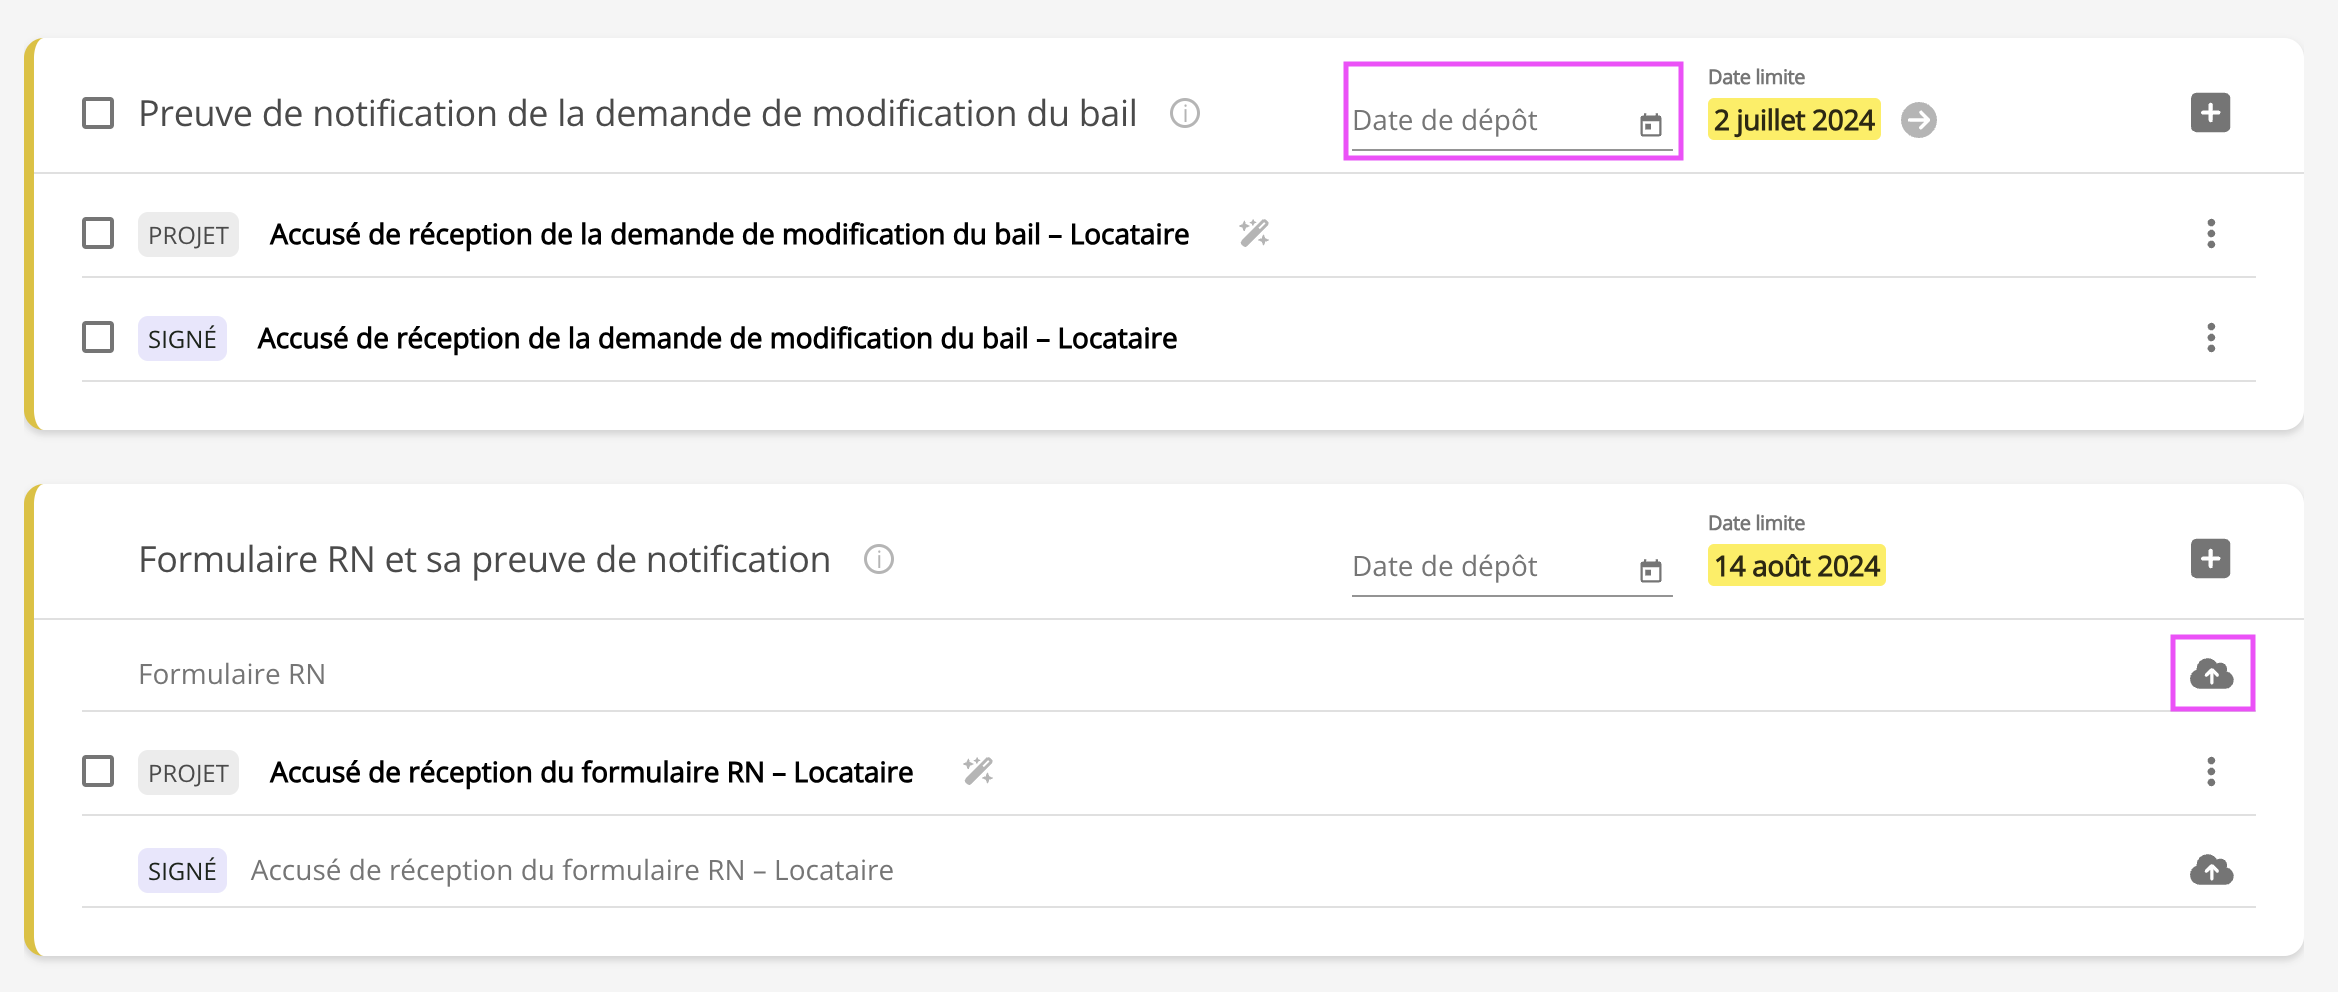Click the arrow next to 2 juillet 2024
2338x992 pixels.
[1918, 121]
